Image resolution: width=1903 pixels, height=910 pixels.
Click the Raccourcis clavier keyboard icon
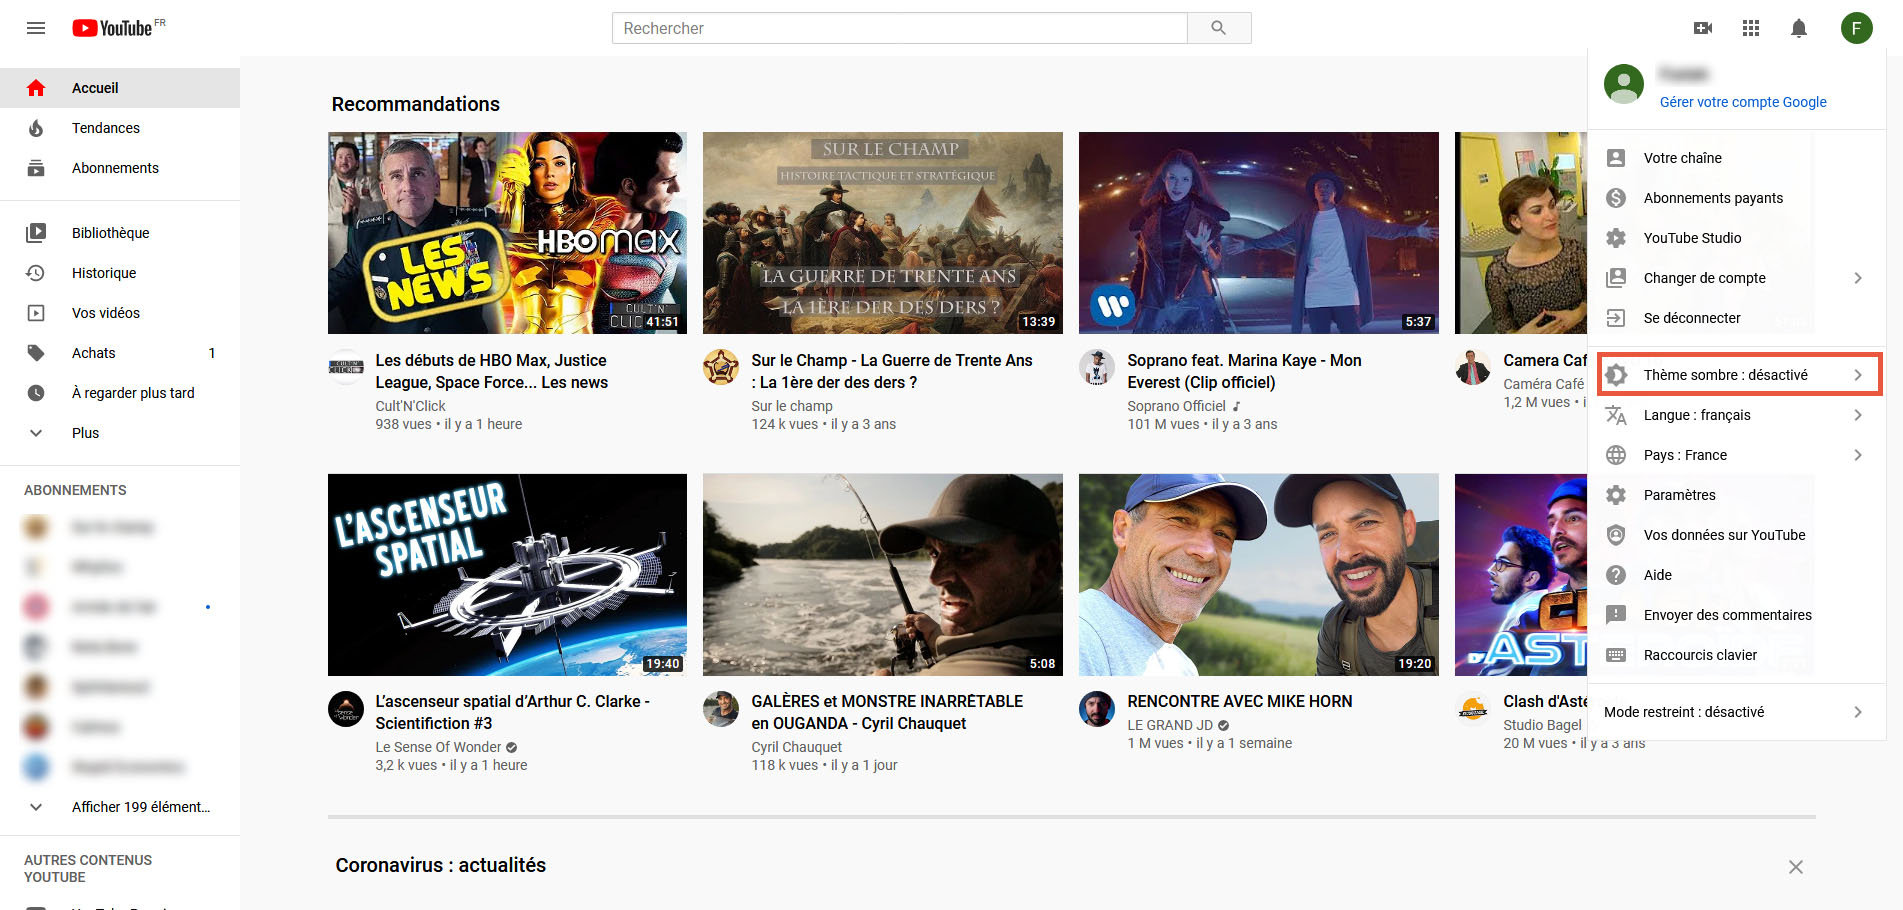1616,655
